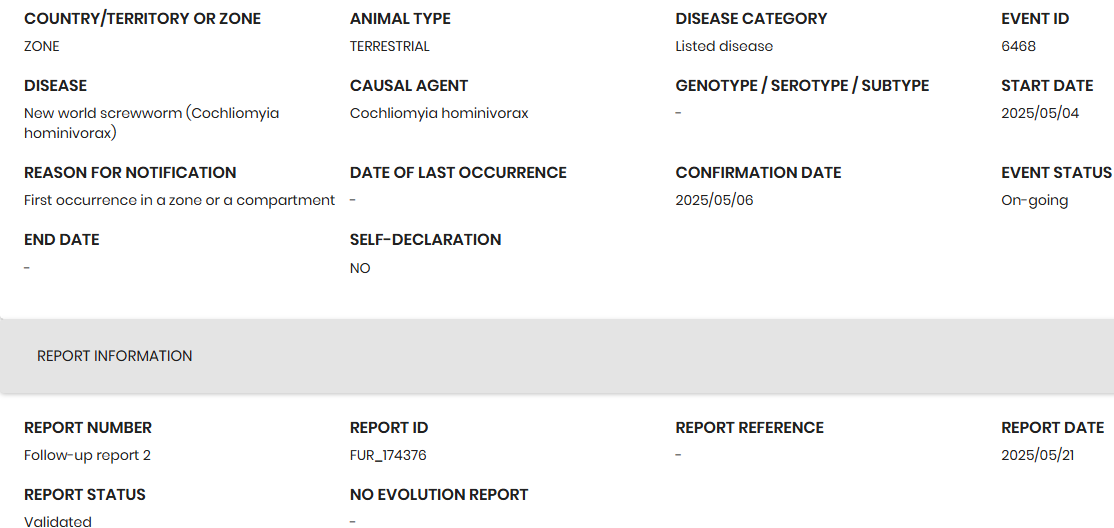The width and height of the screenshot is (1114, 528).
Task: Collapse the Report Information section header
Action: [115, 356]
